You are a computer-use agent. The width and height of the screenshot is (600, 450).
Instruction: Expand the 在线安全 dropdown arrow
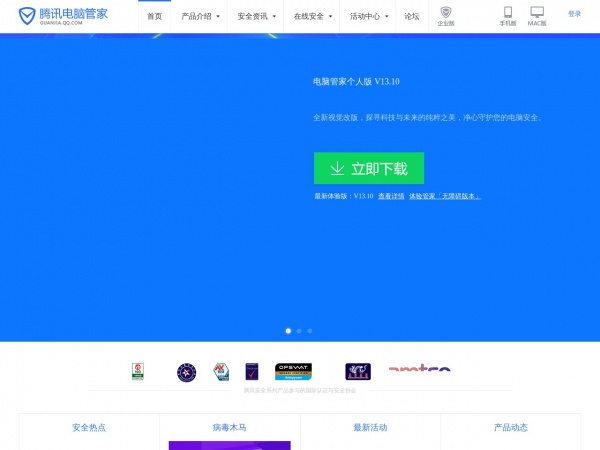coord(331,16)
